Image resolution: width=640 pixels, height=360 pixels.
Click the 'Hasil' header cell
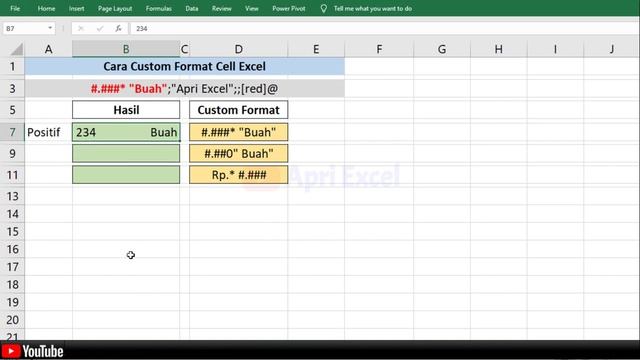pos(126,110)
